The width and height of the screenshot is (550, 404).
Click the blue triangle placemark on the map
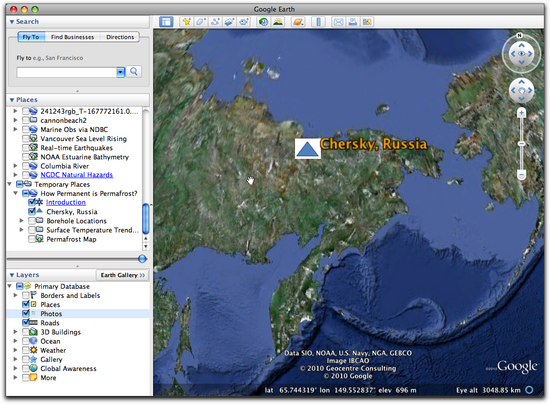pos(308,149)
